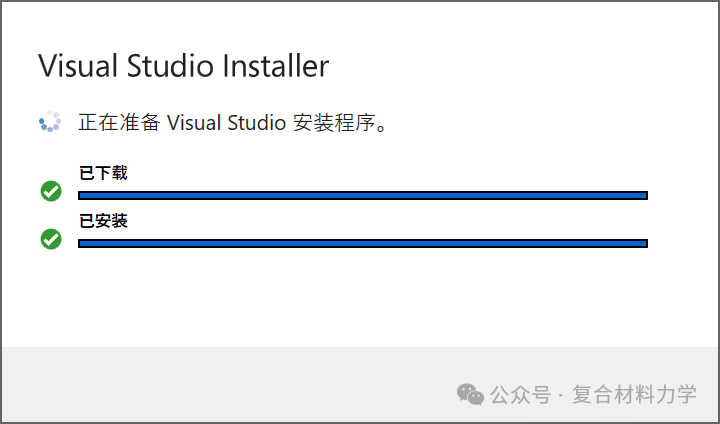
Task: Click the empty gray footer bar
Action: [x=230, y=384]
